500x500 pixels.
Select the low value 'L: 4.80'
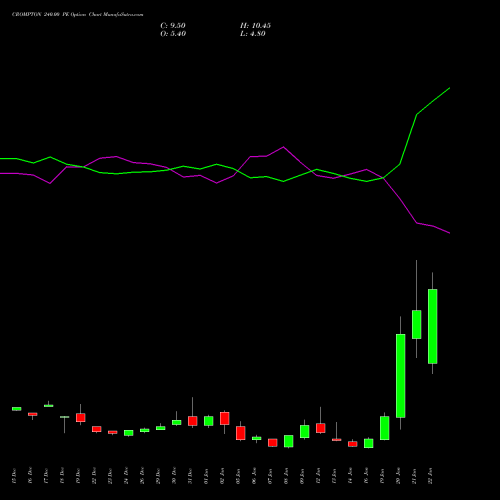point(253,34)
